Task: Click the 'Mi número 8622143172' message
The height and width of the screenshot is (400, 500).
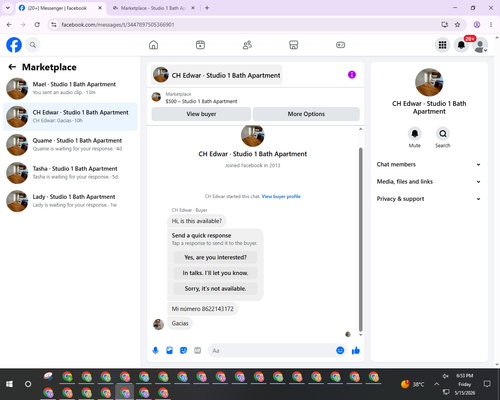Action: click(203, 309)
